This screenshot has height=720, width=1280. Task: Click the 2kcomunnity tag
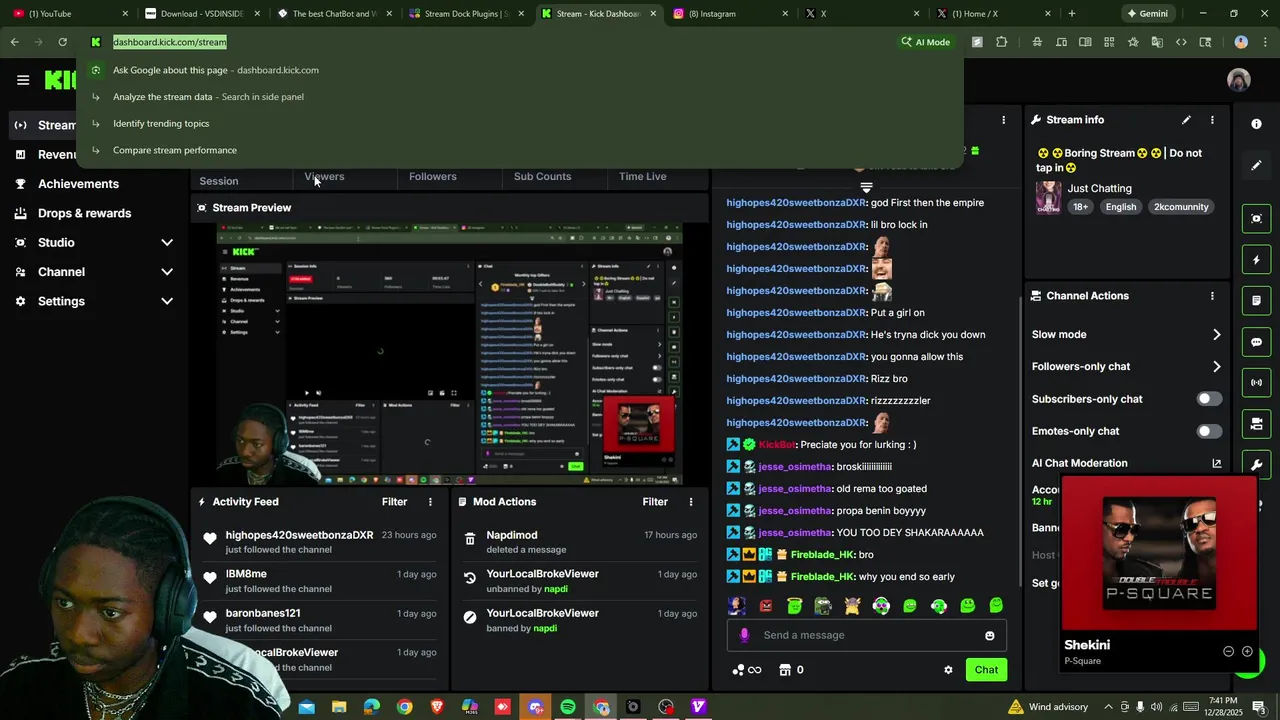coord(1181,207)
